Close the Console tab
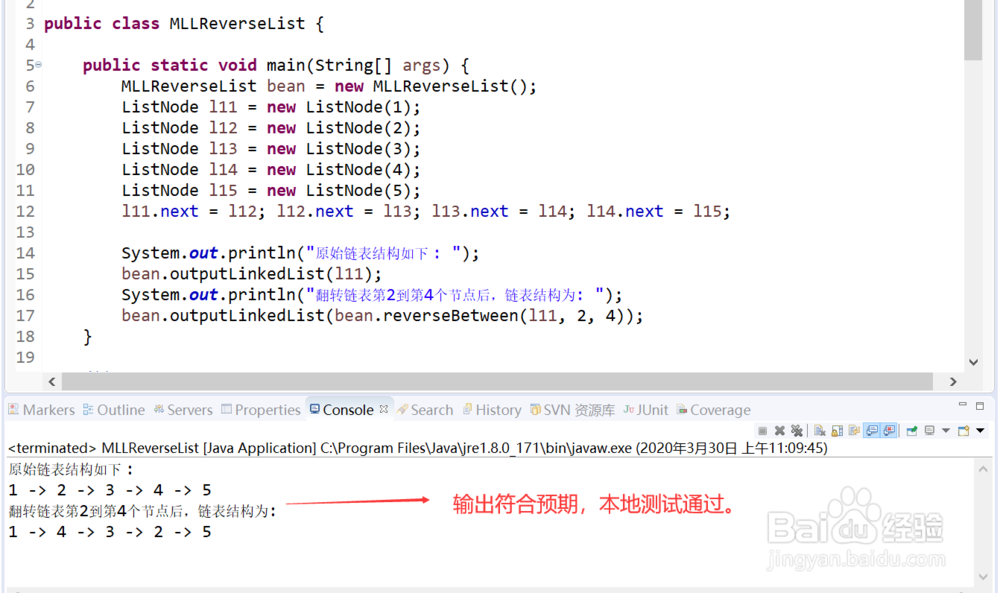1000x593 pixels. click(x=383, y=409)
